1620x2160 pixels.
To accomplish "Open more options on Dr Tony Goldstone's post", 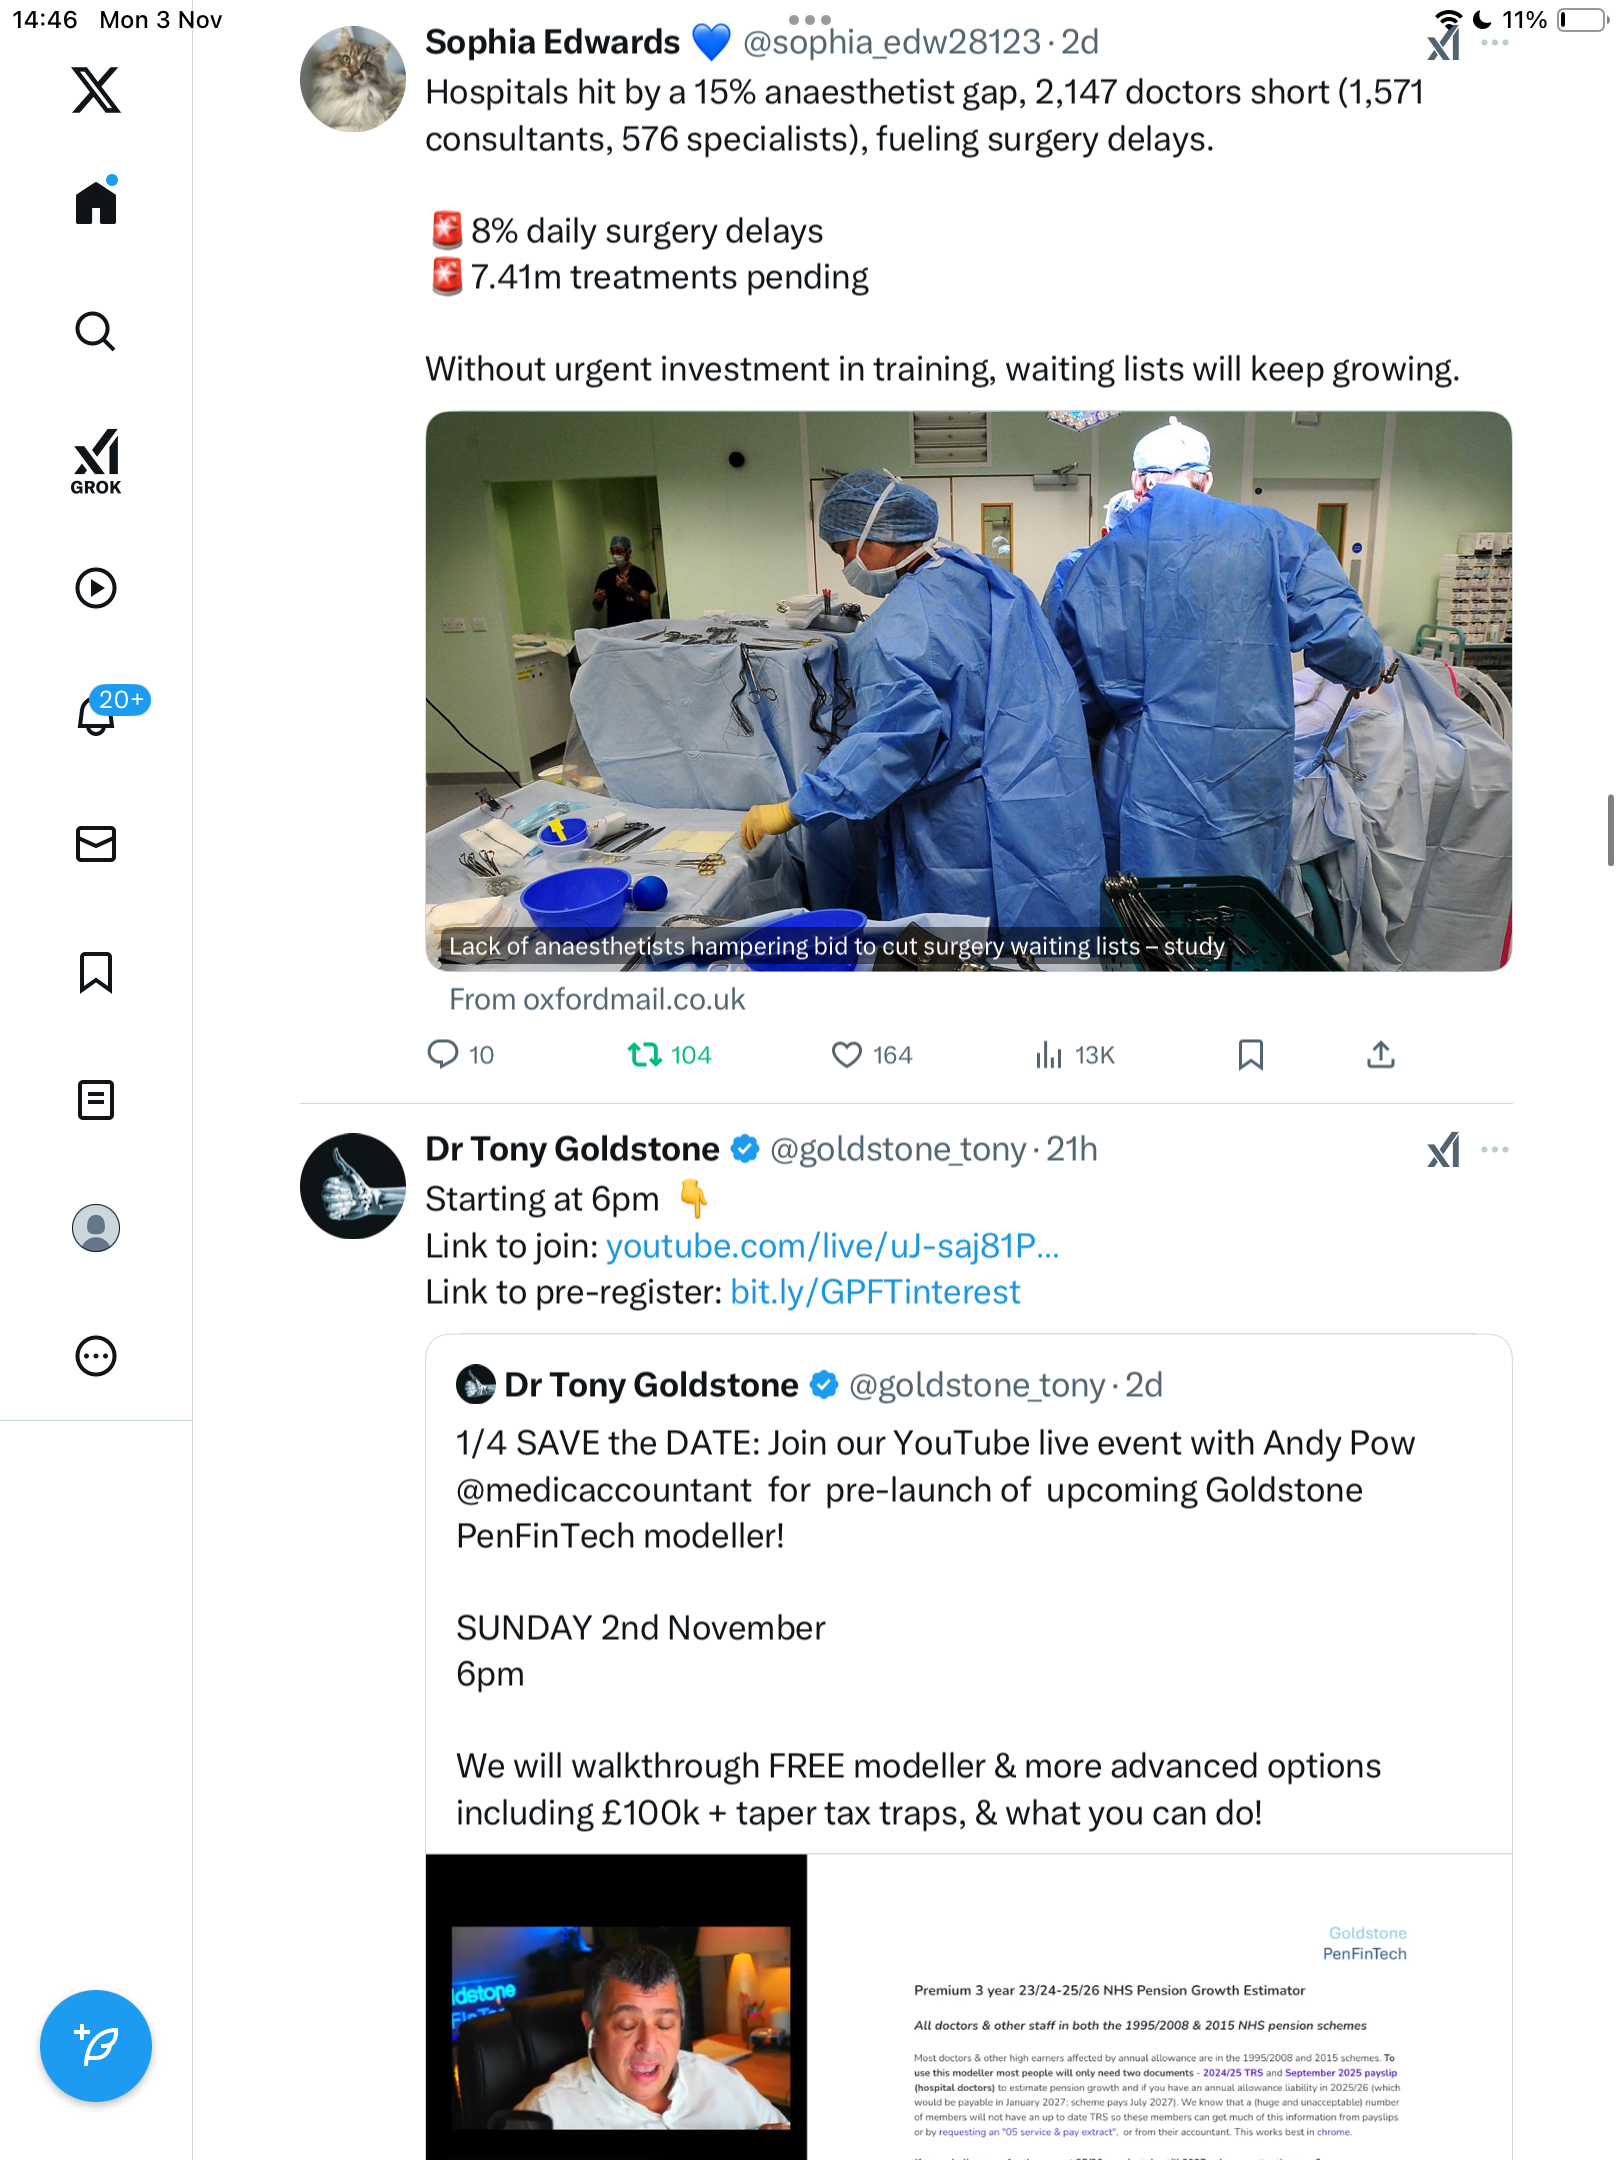I will [1495, 1150].
